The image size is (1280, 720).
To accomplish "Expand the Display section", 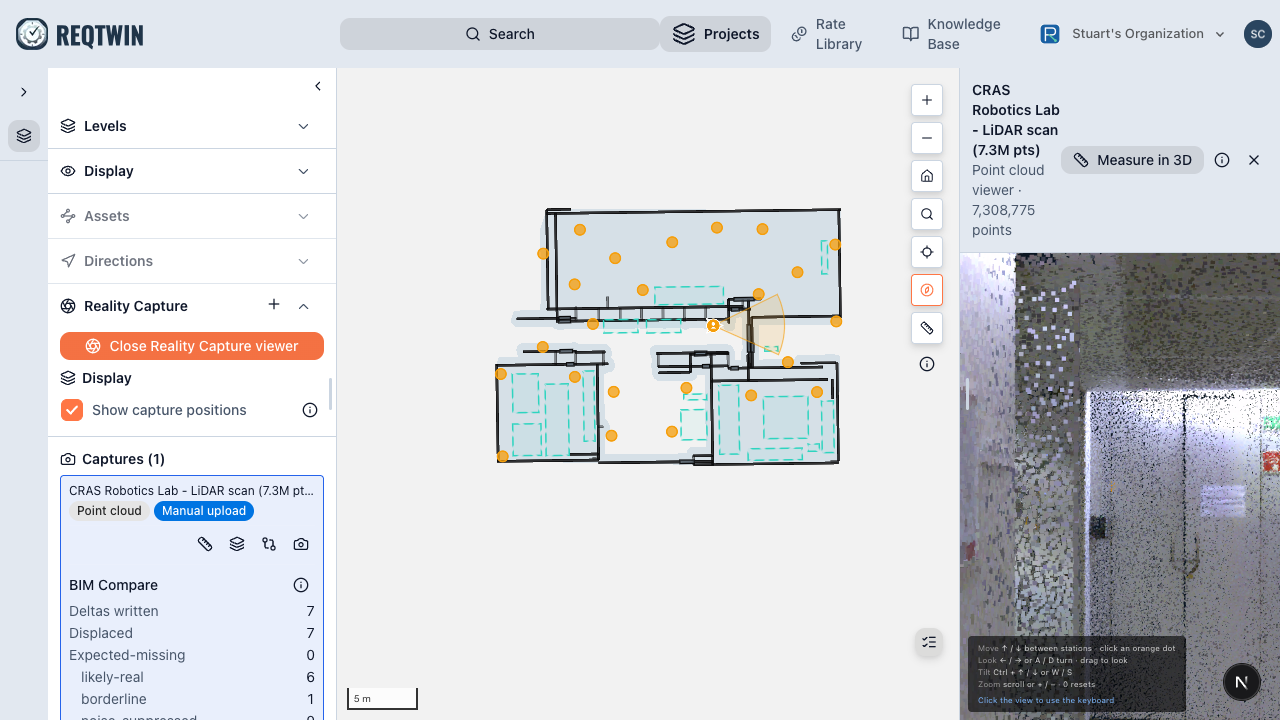I will pyautogui.click(x=192, y=171).
